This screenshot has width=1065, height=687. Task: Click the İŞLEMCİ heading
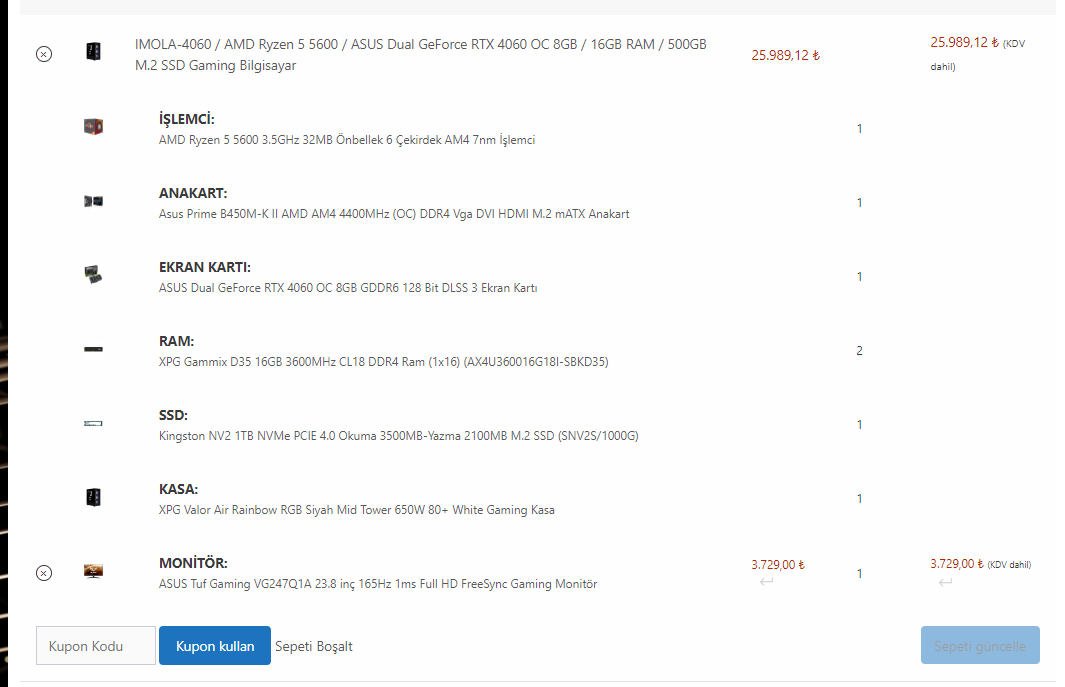click(187, 119)
